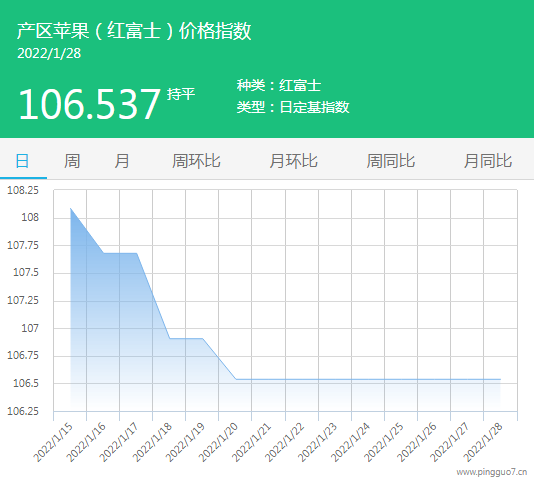Switch to the 周 weekly tab
Viewport: 534px width, 484px height.
coord(72,161)
